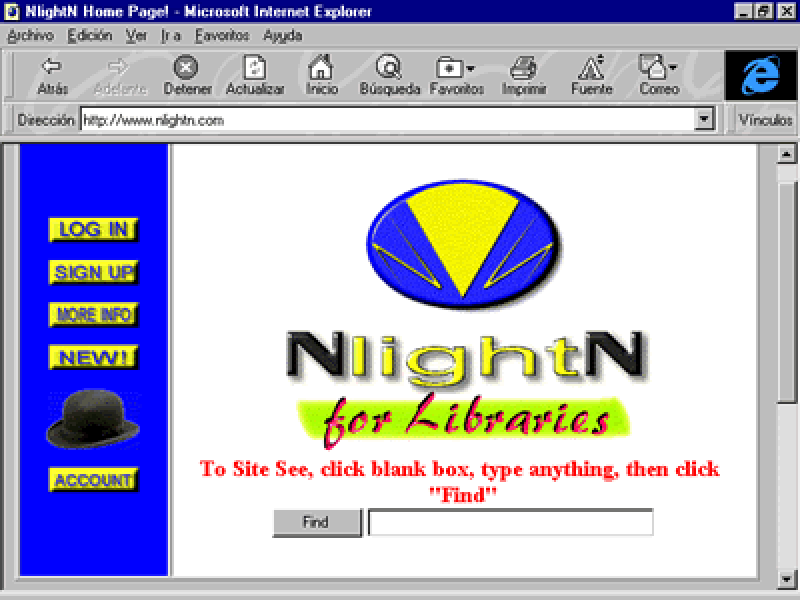The height and width of the screenshot is (600, 800).
Task: Open the MORE INFO sidebar button
Action: click(93, 314)
